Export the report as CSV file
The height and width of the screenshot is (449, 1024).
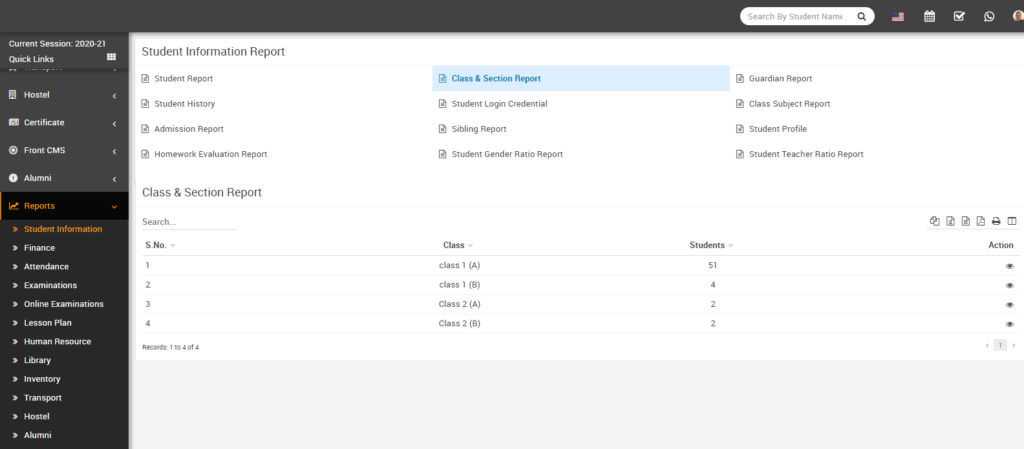click(965, 221)
